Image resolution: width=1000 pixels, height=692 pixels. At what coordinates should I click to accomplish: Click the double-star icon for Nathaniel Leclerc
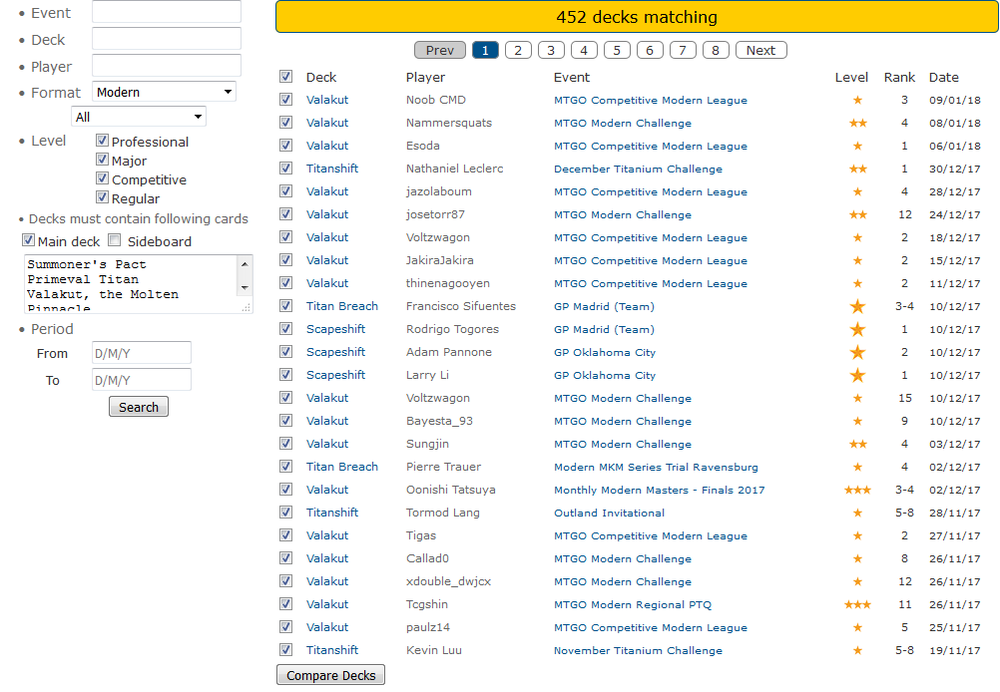coord(857,169)
